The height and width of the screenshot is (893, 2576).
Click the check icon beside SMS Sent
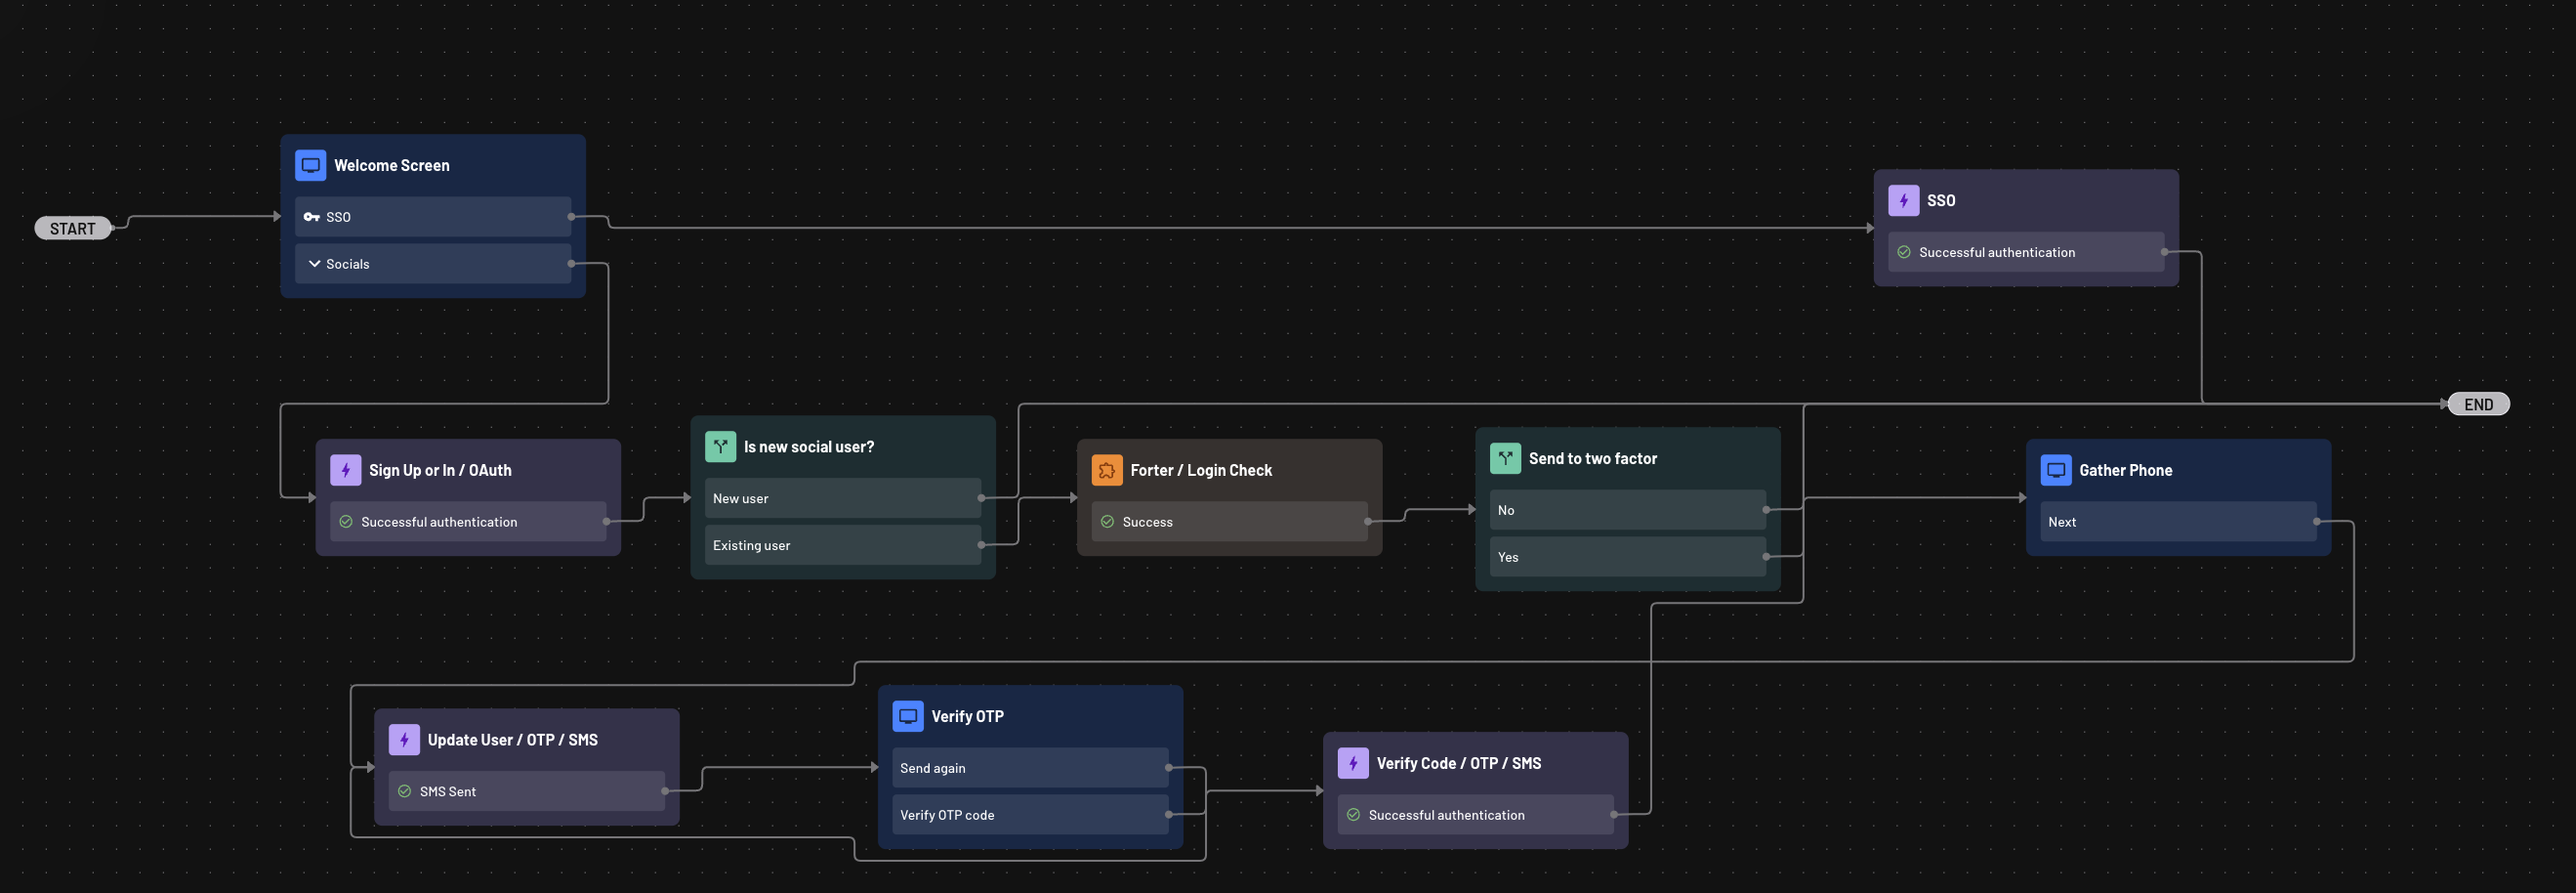(406, 791)
